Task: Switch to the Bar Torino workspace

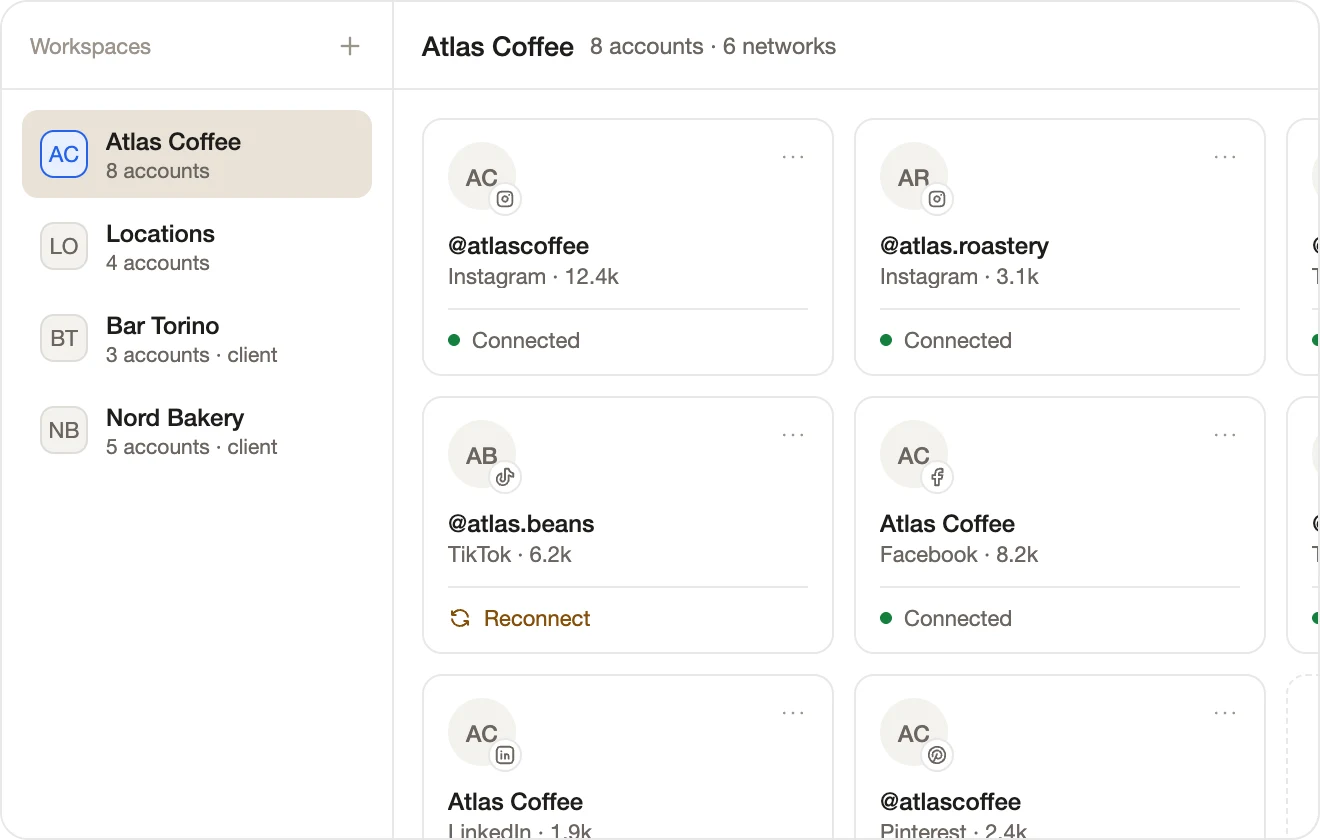Action: (197, 338)
